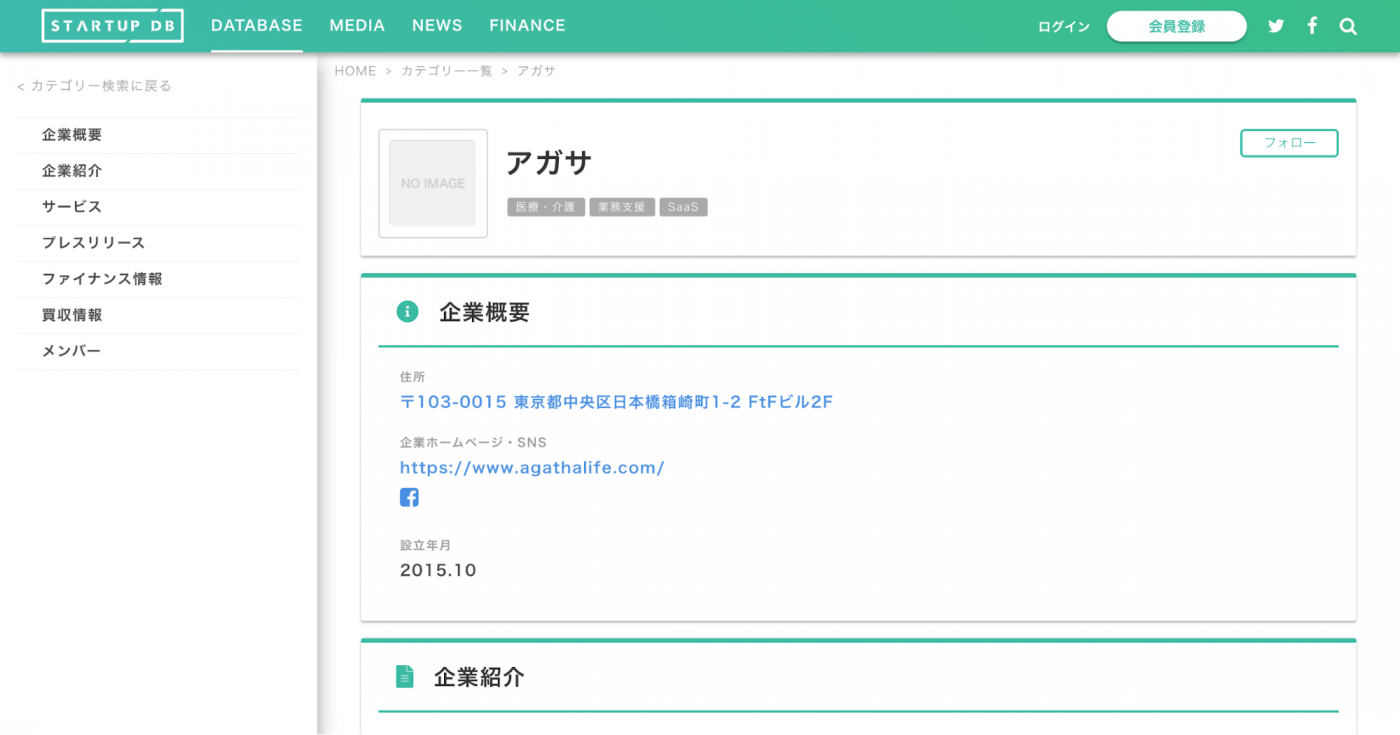Click the SaaS category tag
This screenshot has width=1400, height=735.
[683, 206]
